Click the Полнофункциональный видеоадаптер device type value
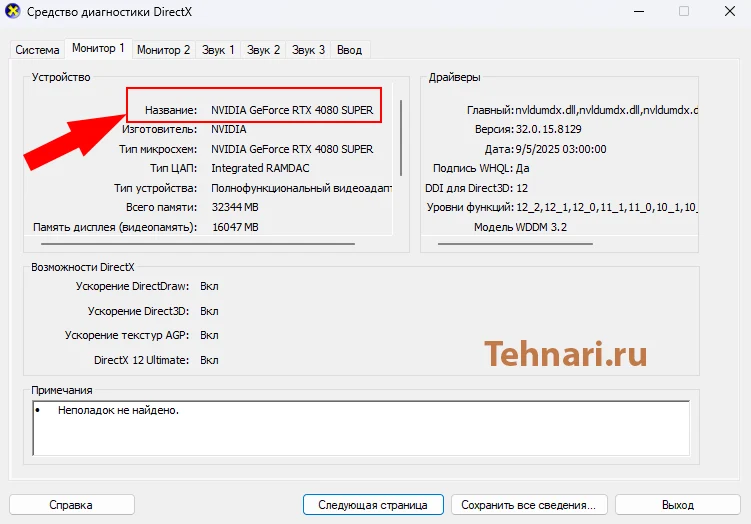This screenshot has height=524, width=751. [301, 188]
